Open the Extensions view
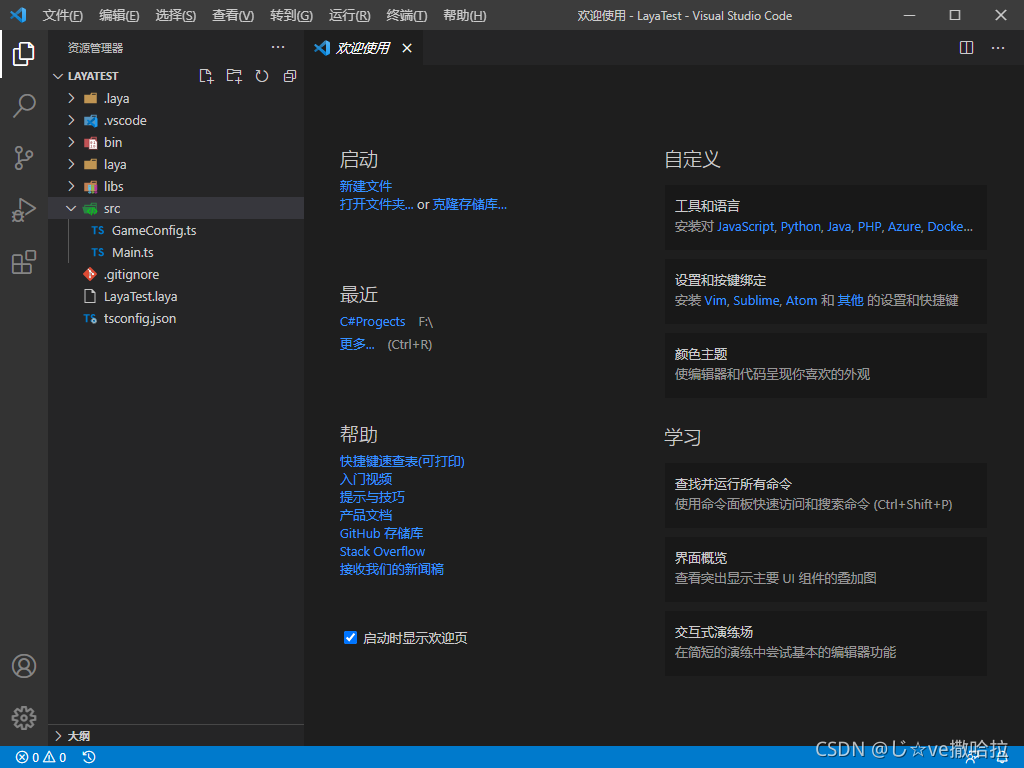This screenshot has width=1024, height=768. pos(24,263)
